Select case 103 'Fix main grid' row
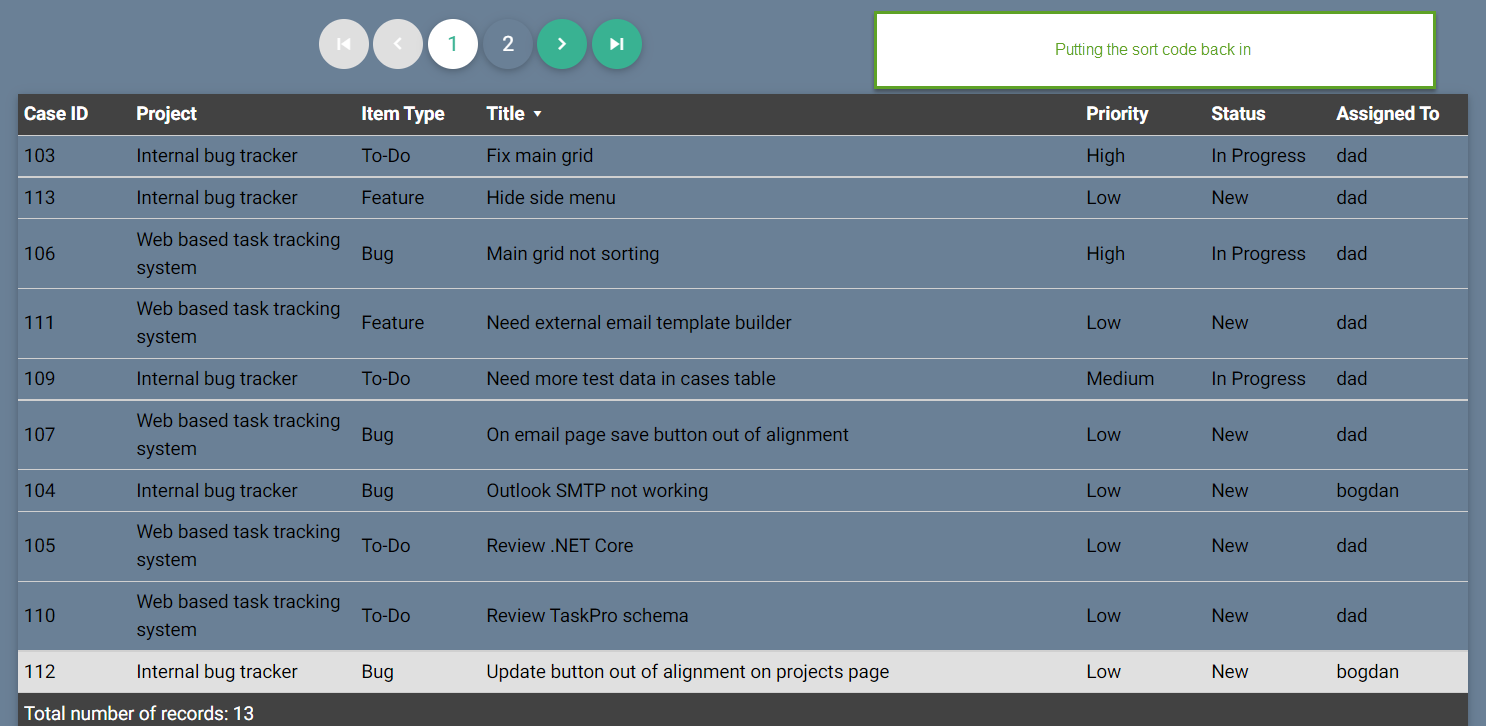Viewport: 1486px width, 726px height. tap(540, 156)
